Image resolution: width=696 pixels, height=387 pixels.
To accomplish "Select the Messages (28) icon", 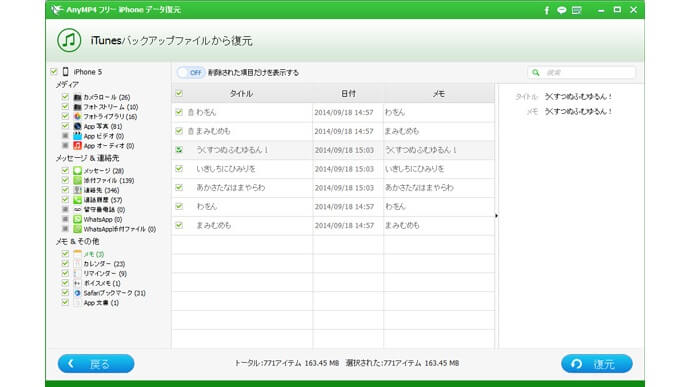I will (78, 170).
